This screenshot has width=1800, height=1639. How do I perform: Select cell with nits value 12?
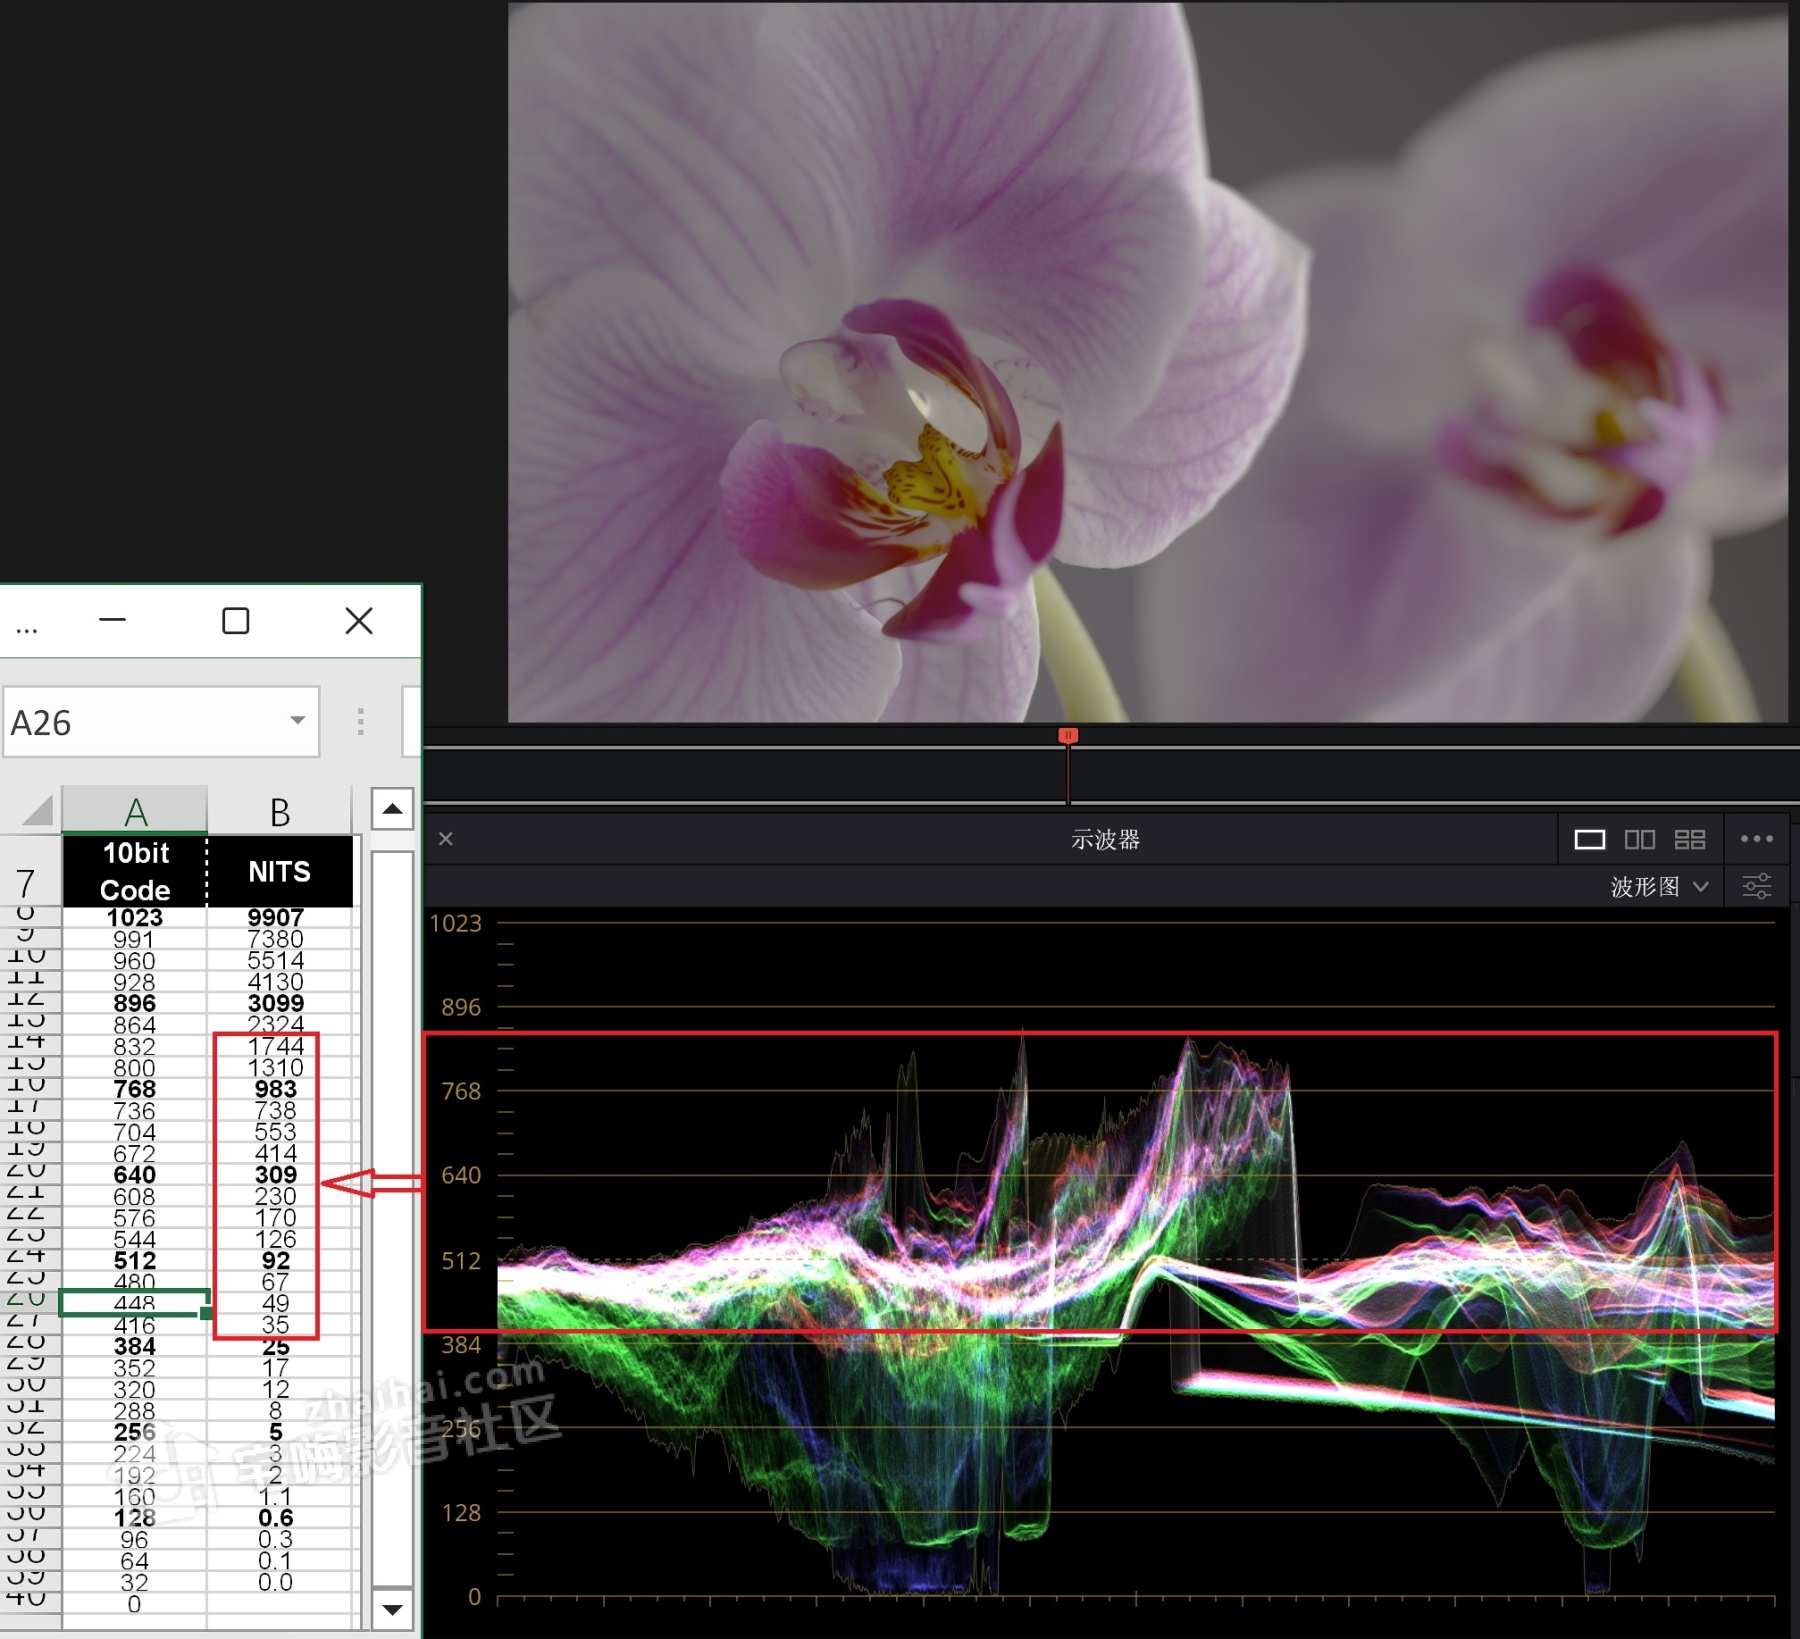tap(280, 1389)
